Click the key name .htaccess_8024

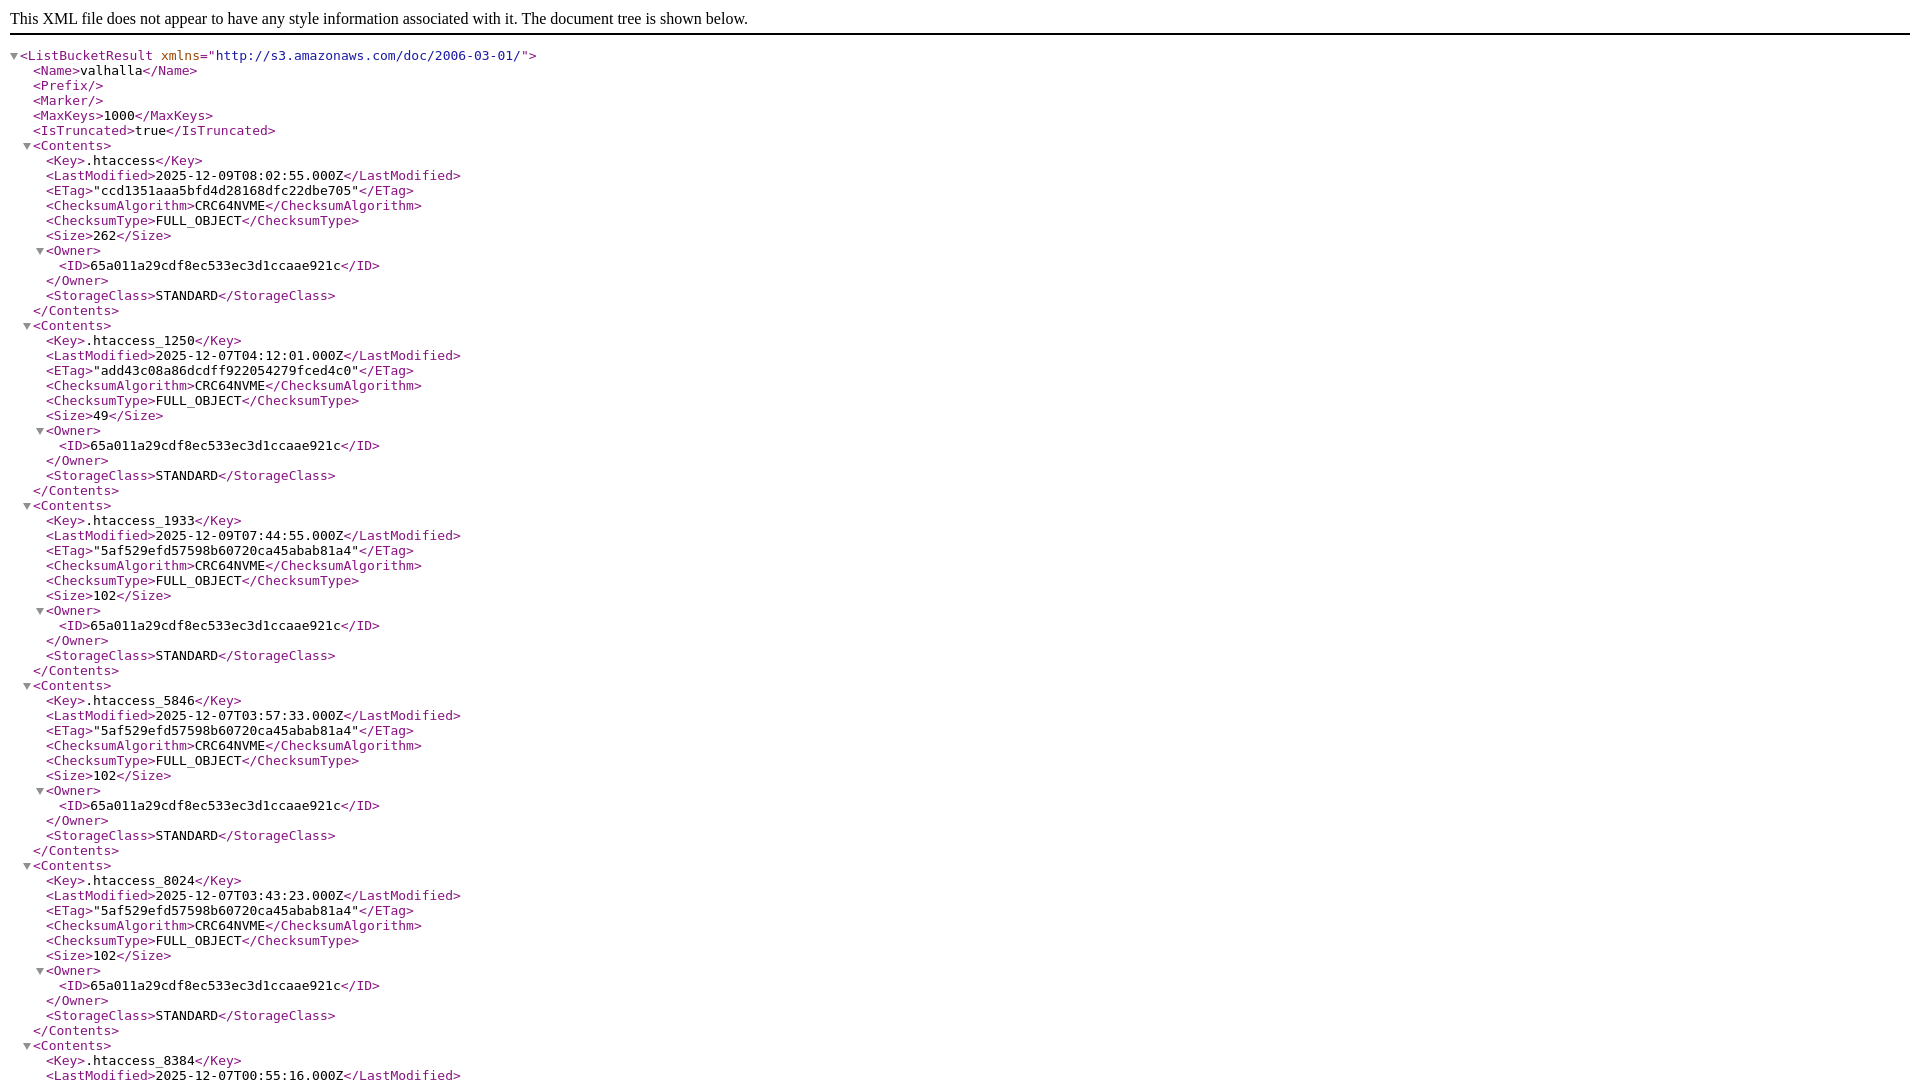(140, 881)
